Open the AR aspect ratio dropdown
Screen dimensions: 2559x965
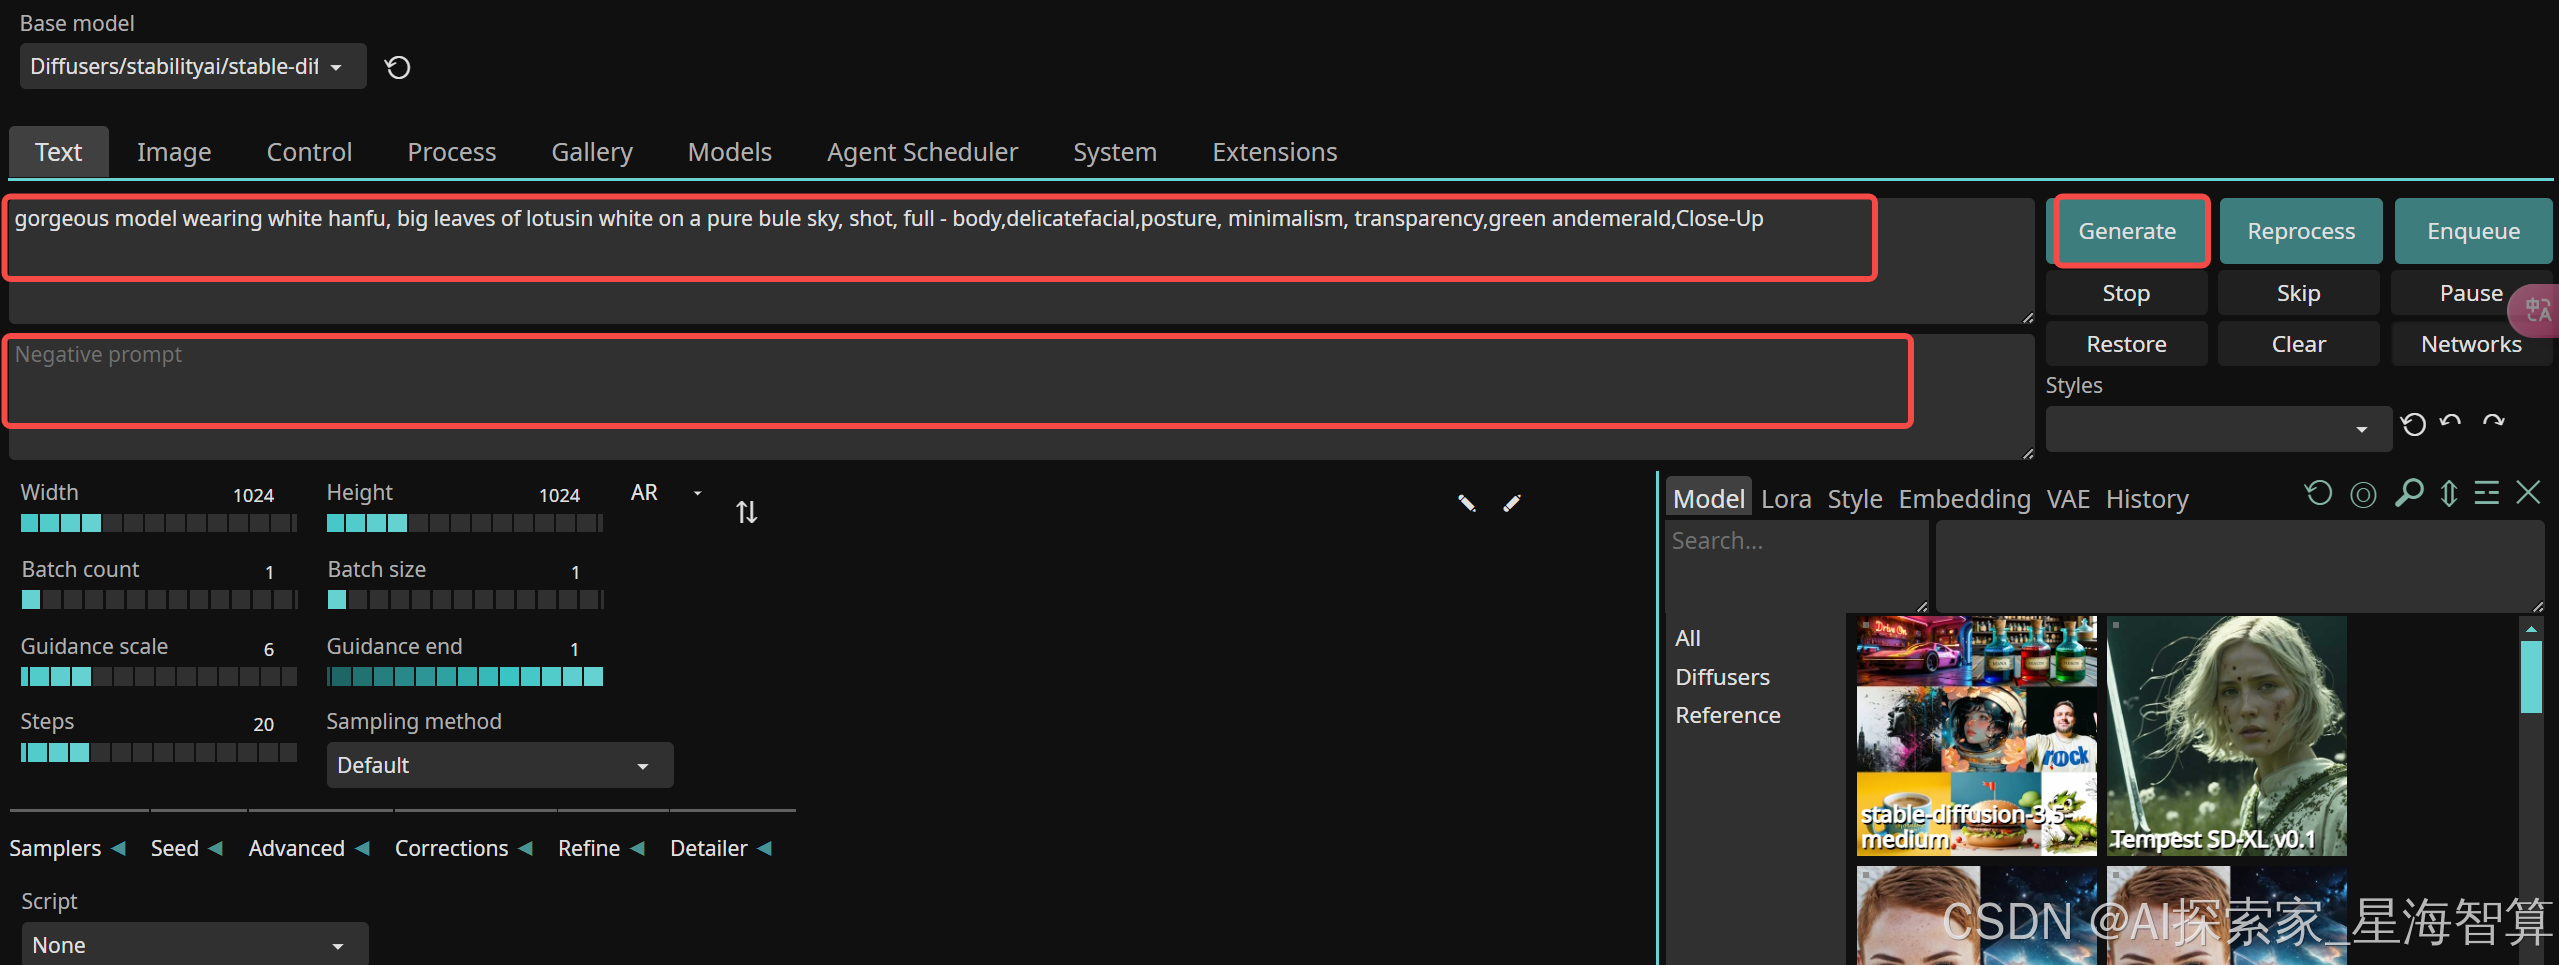click(x=667, y=493)
